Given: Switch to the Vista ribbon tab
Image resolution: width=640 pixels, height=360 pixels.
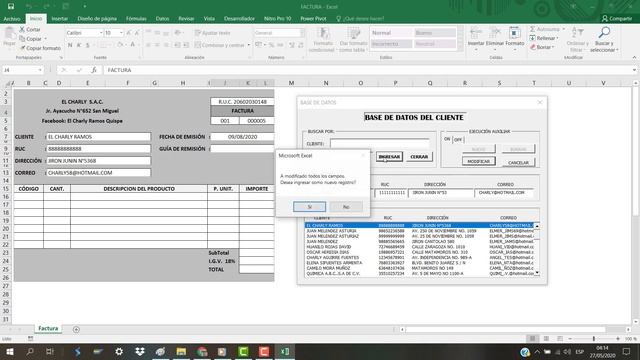Looking at the screenshot, I should (209, 19).
